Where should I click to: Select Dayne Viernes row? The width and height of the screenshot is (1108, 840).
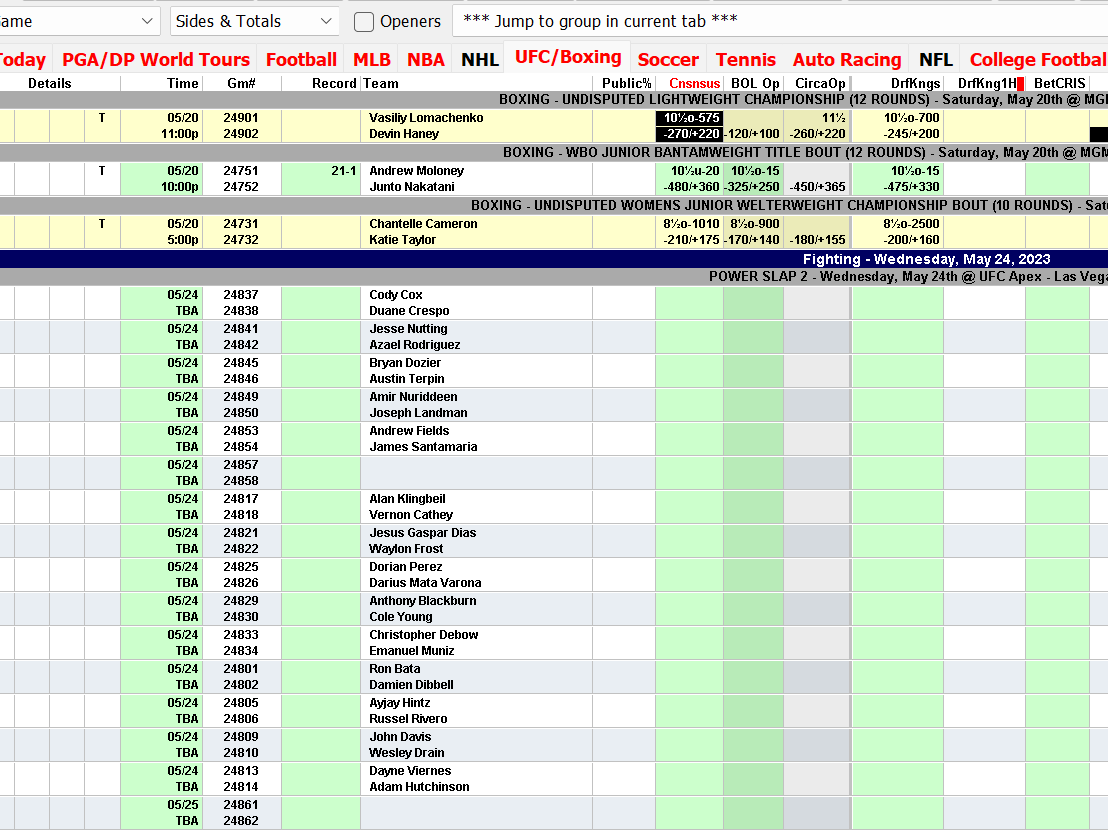pos(410,771)
